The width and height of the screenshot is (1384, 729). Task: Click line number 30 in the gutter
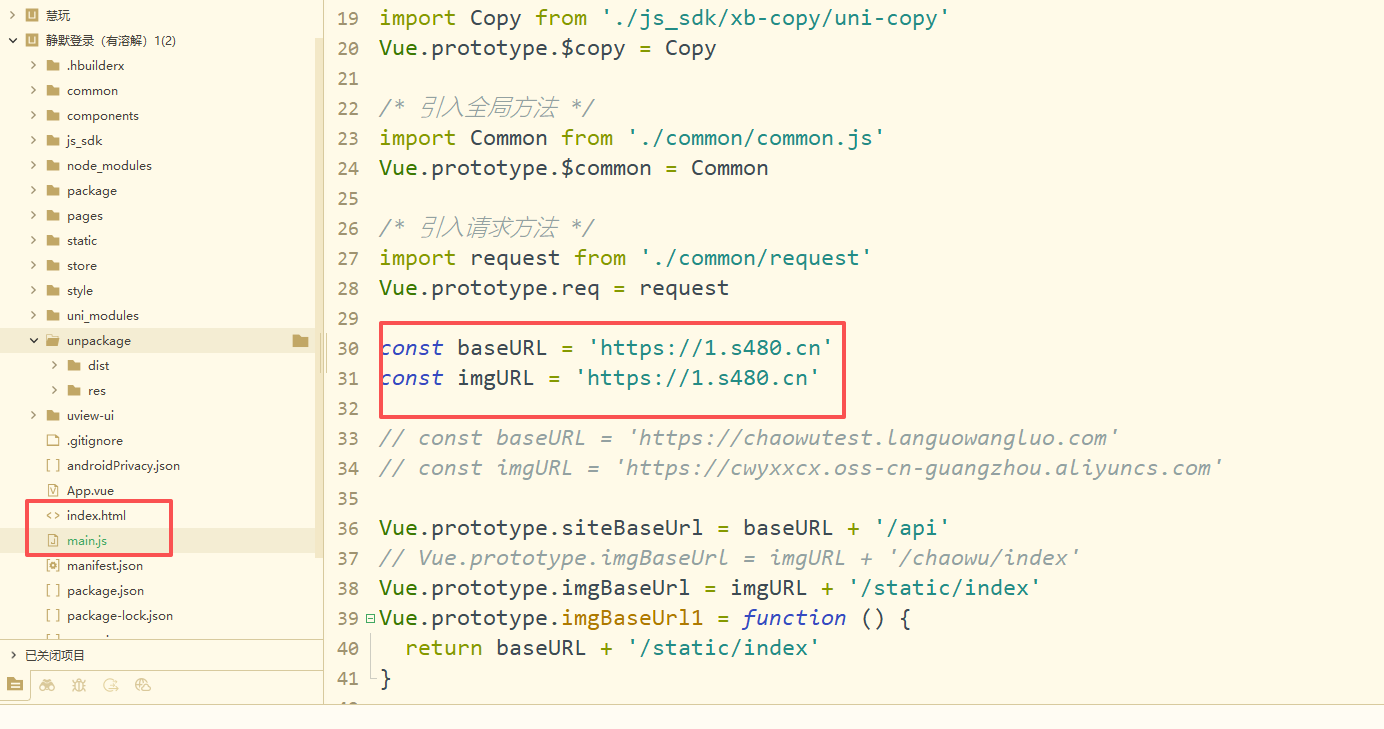click(347, 348)
